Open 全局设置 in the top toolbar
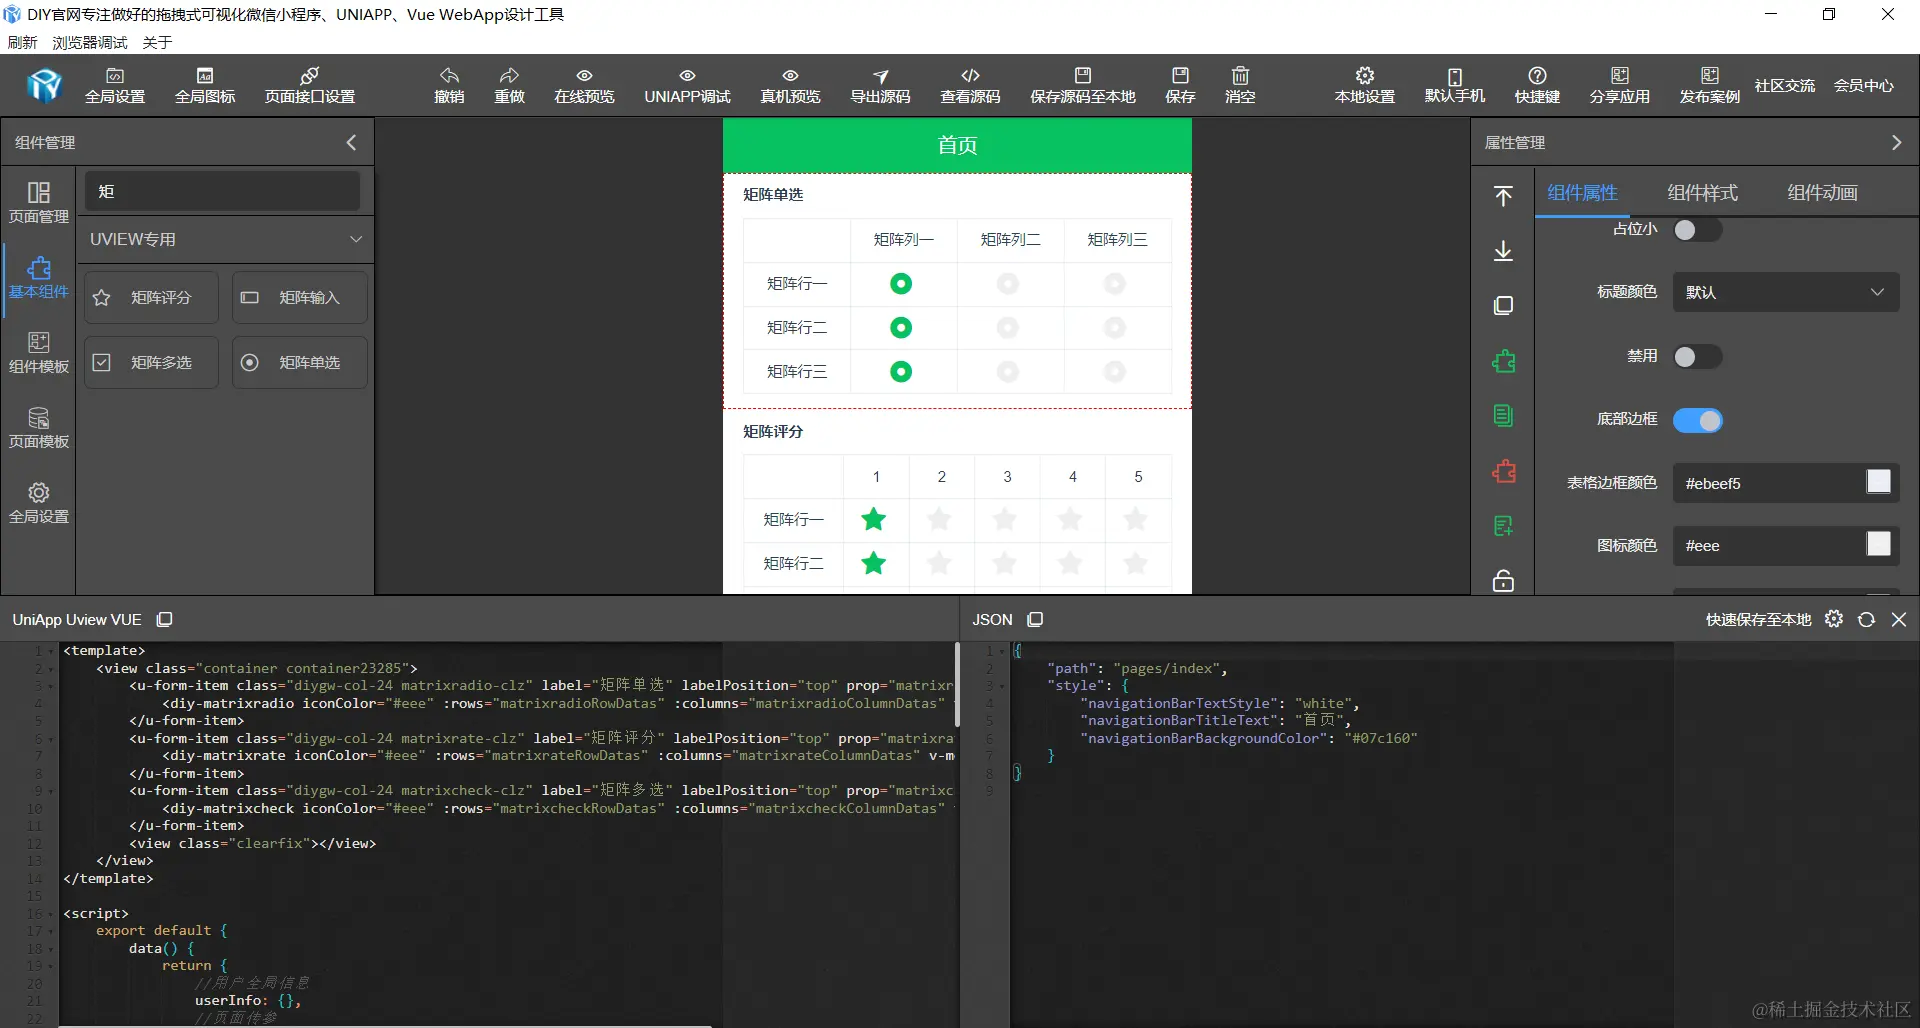Viewport: 1920px width, 1028px height. point(115,86)
